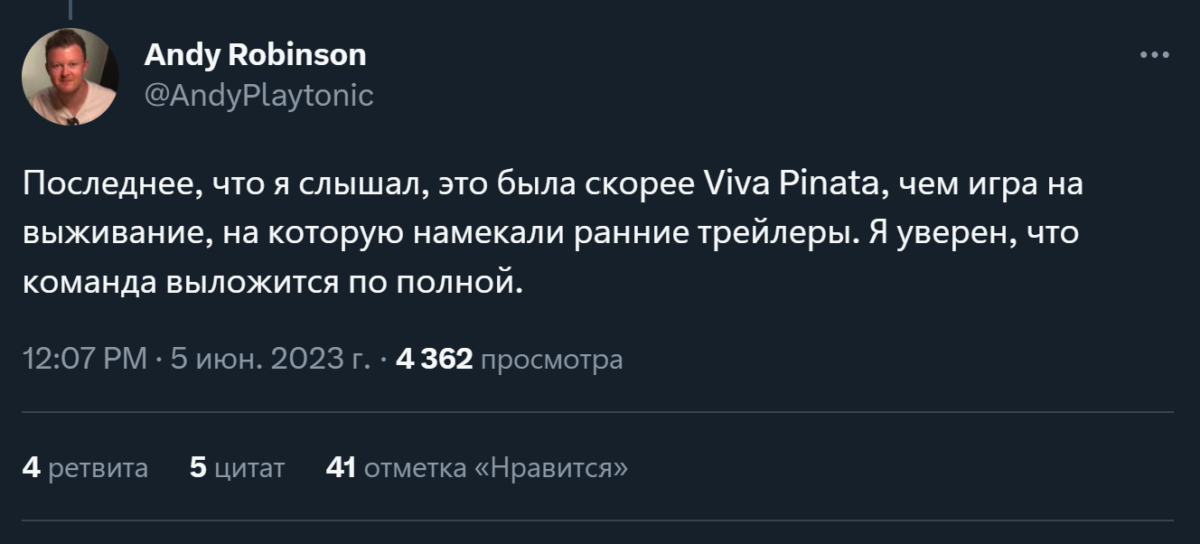The image size is (1200, 544).
Task: Show the 41 отметка «Нравится» list
Action: point(477,467)
